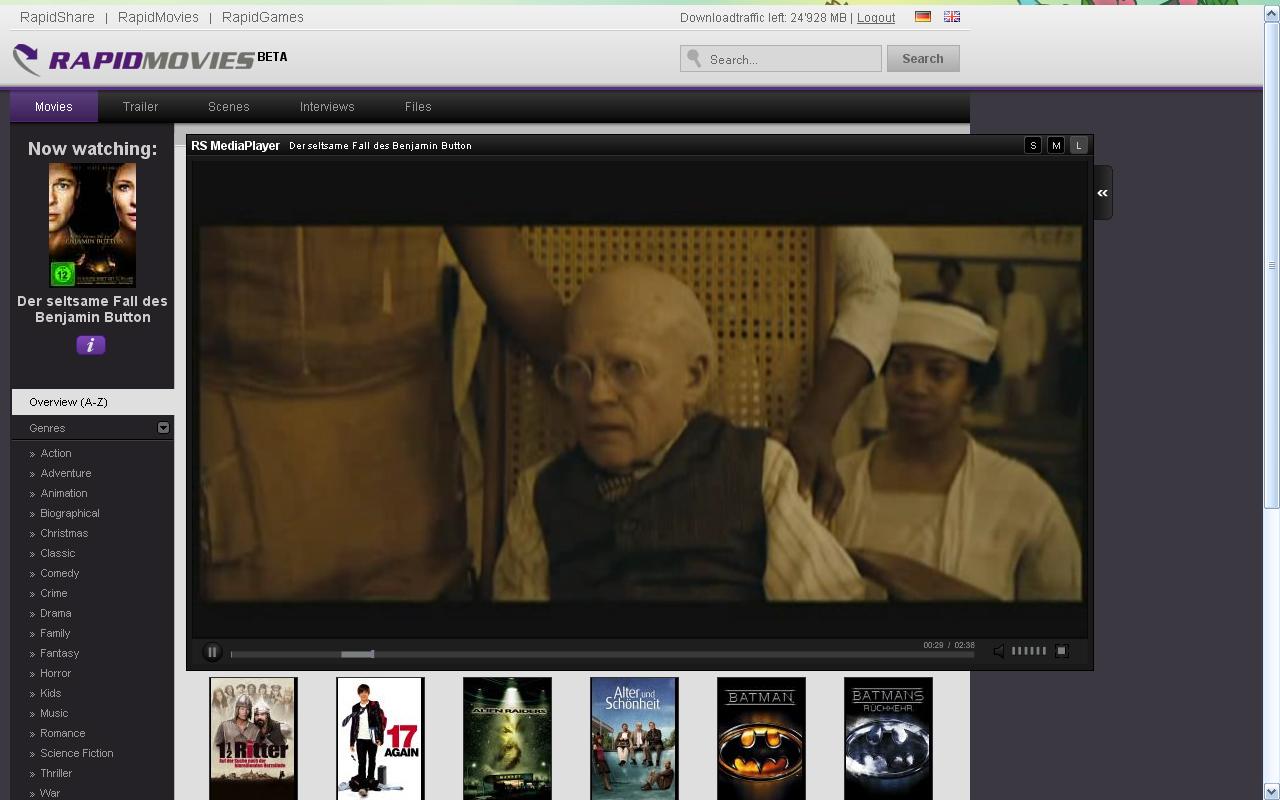Viewport: 1280px width, 800px height.
Task: Click the search magnifier icon
Action: click(695, 59)
